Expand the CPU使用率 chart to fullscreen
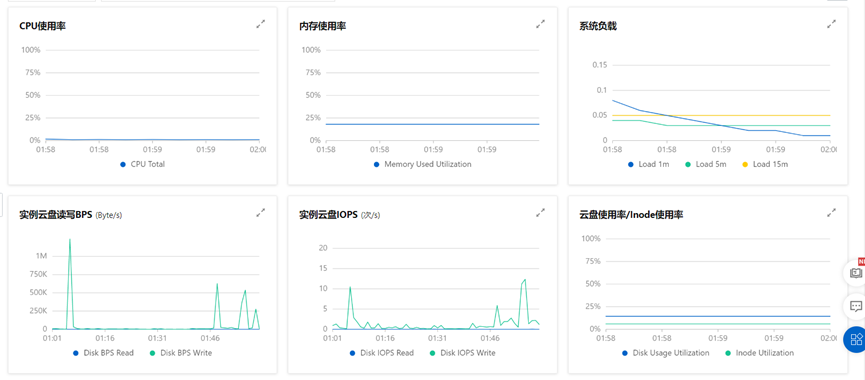The width and height of the screenshot is (865, 380). click(x=260, y=24)
